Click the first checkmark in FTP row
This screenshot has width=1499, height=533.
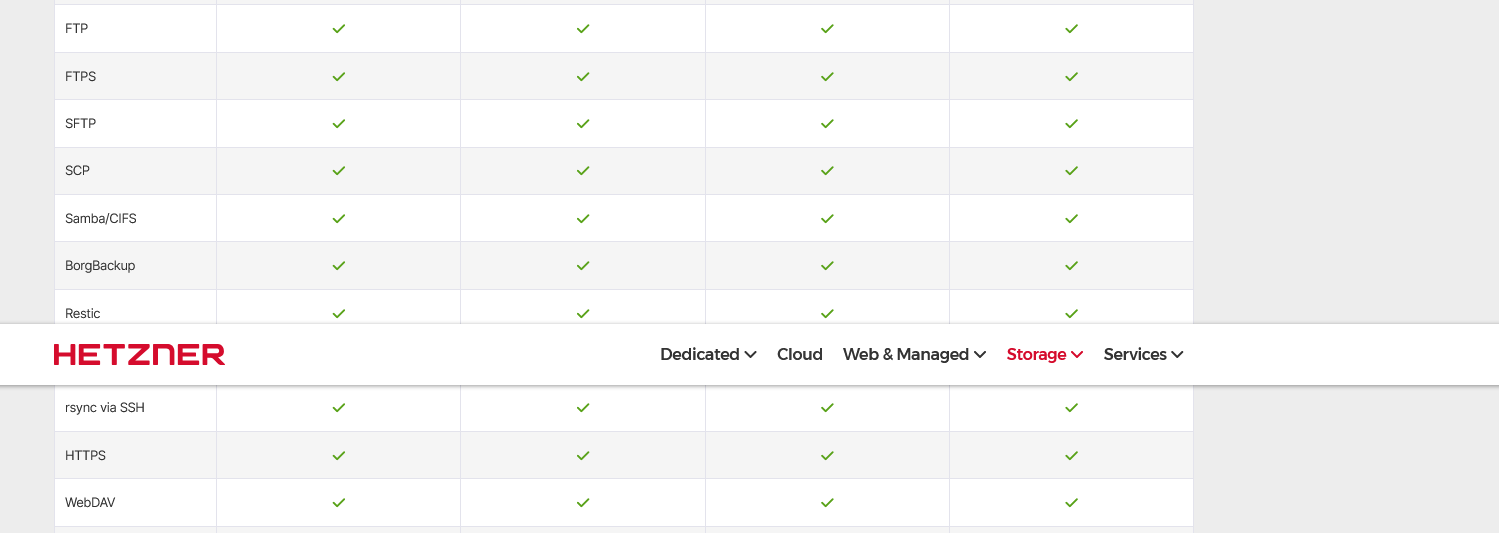[339, 29]
